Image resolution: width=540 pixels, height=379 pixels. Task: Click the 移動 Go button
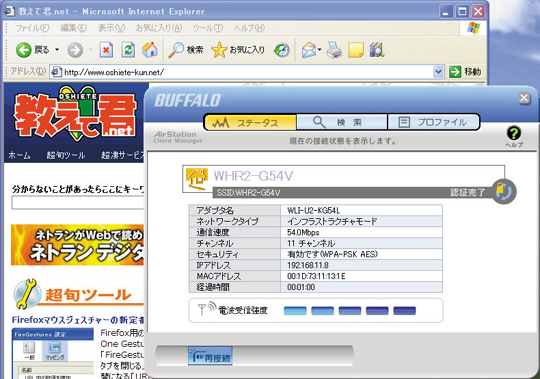tap(465, 72)
